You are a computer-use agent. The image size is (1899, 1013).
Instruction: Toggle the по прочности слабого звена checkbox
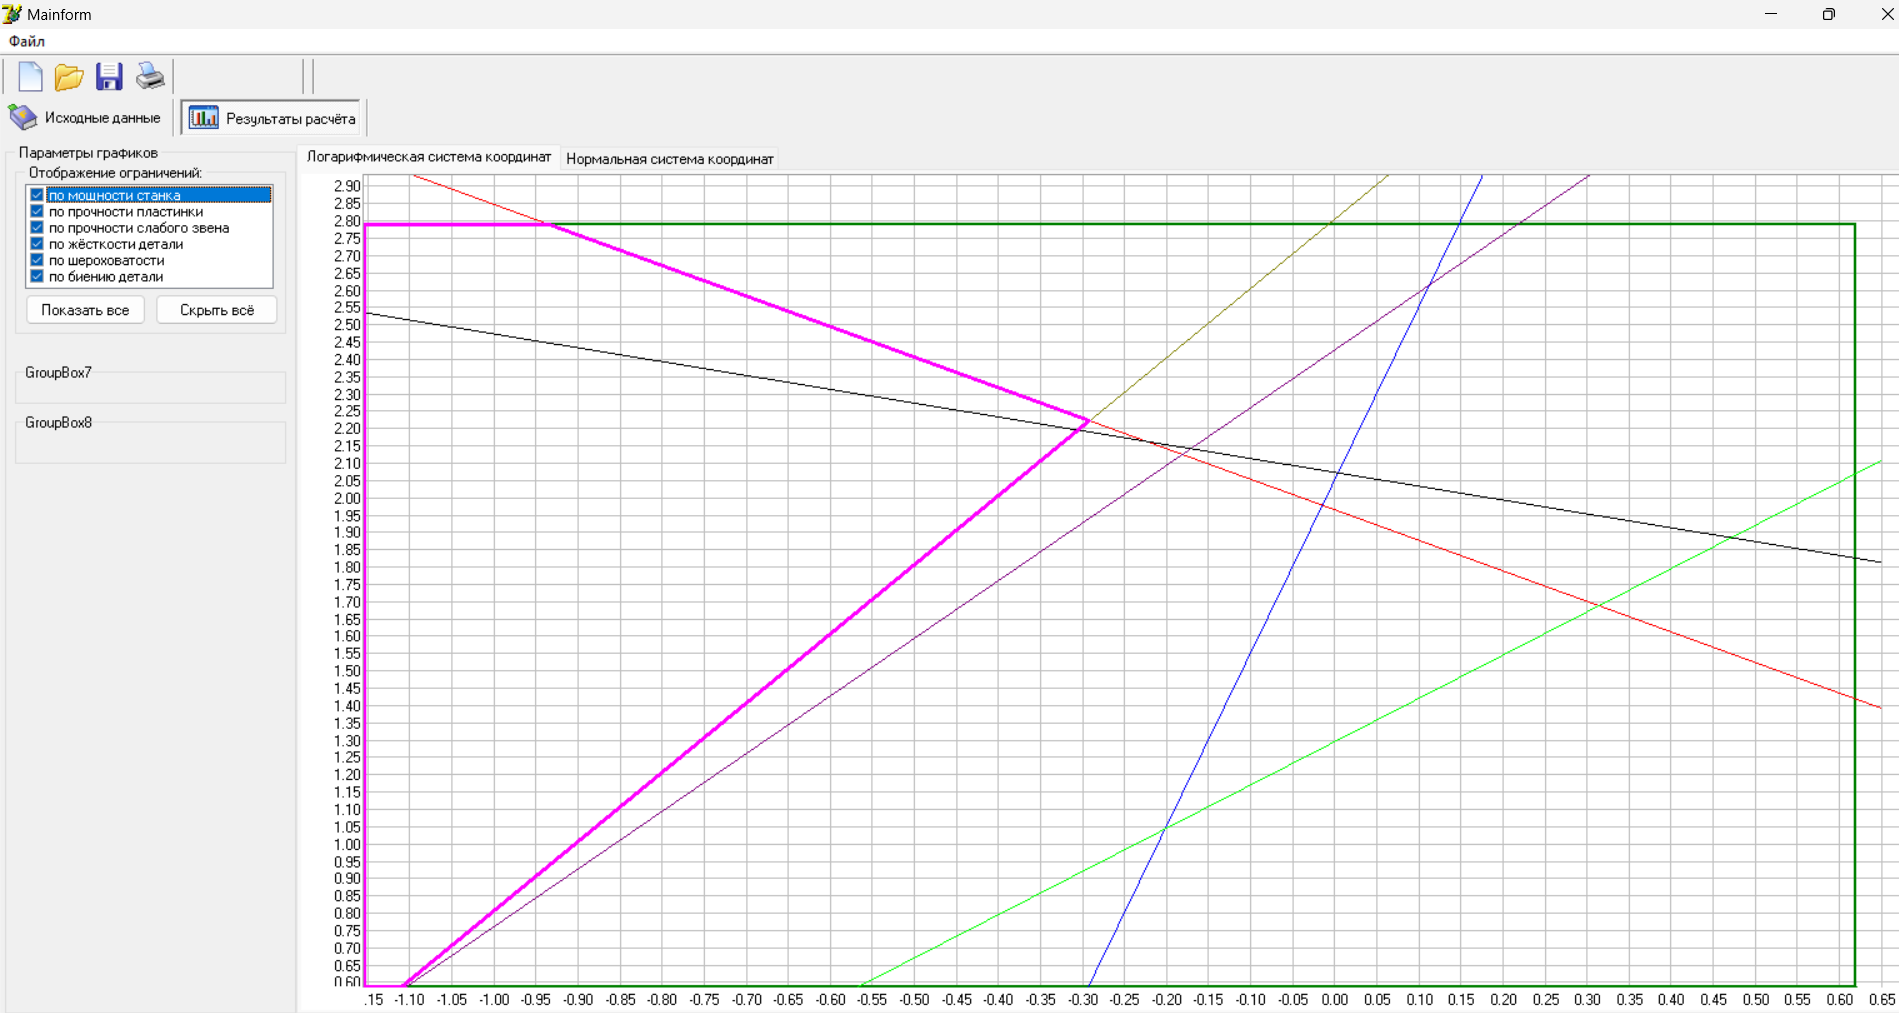click(37, 228)
